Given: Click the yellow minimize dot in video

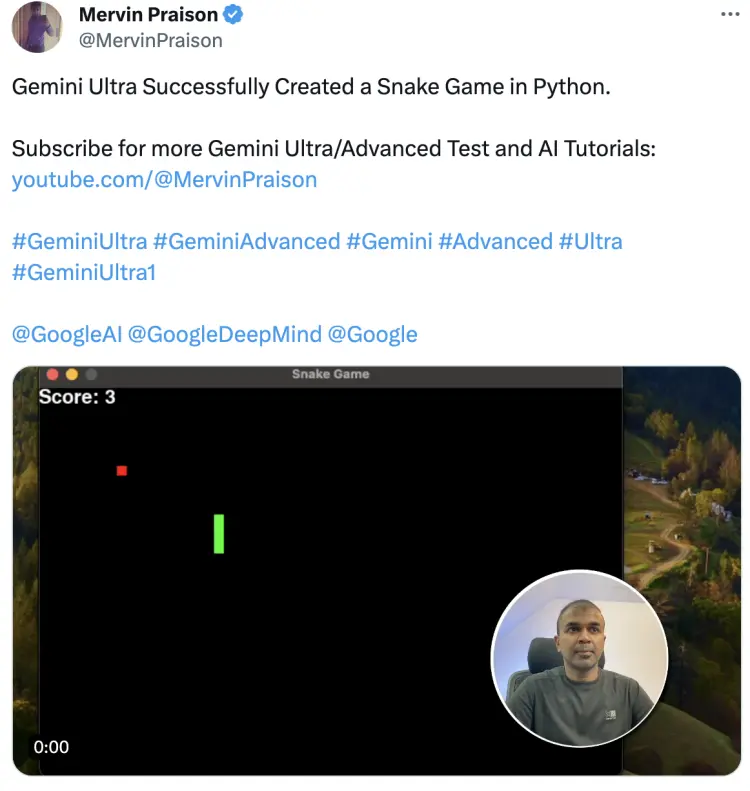Looking at the screenshot, I should pyautogui.click(x=72, y=374).
